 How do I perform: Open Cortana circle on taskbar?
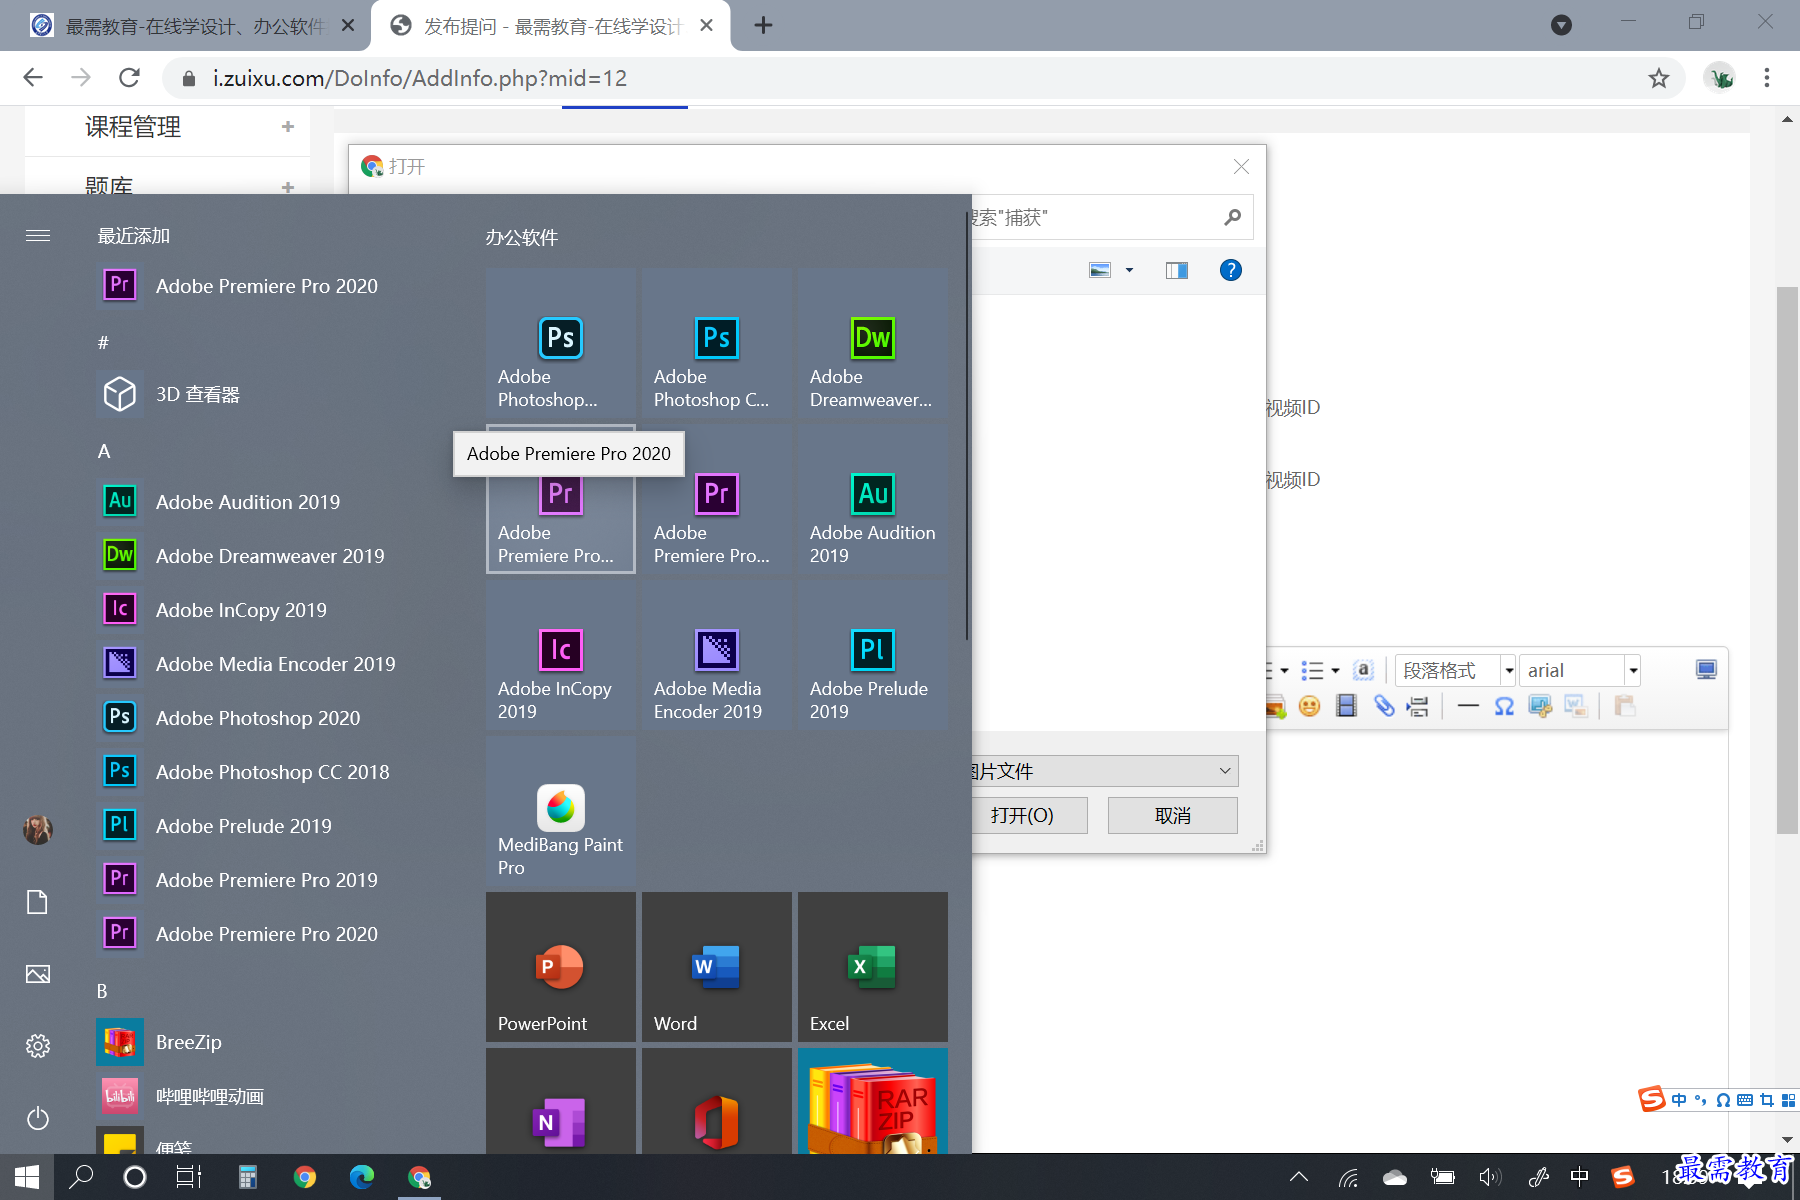(135, 1177)
